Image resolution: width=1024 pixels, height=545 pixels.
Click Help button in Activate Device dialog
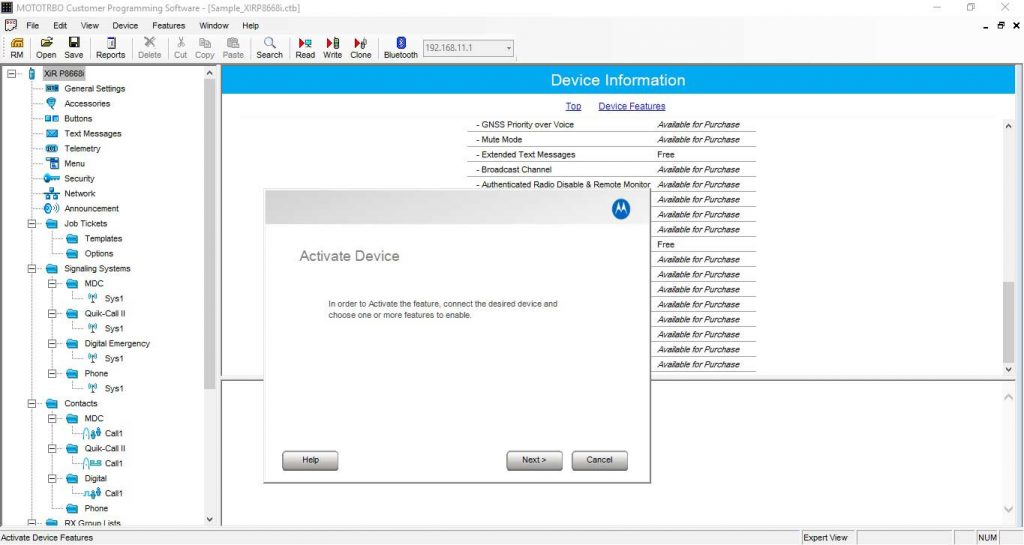point(310,460)
